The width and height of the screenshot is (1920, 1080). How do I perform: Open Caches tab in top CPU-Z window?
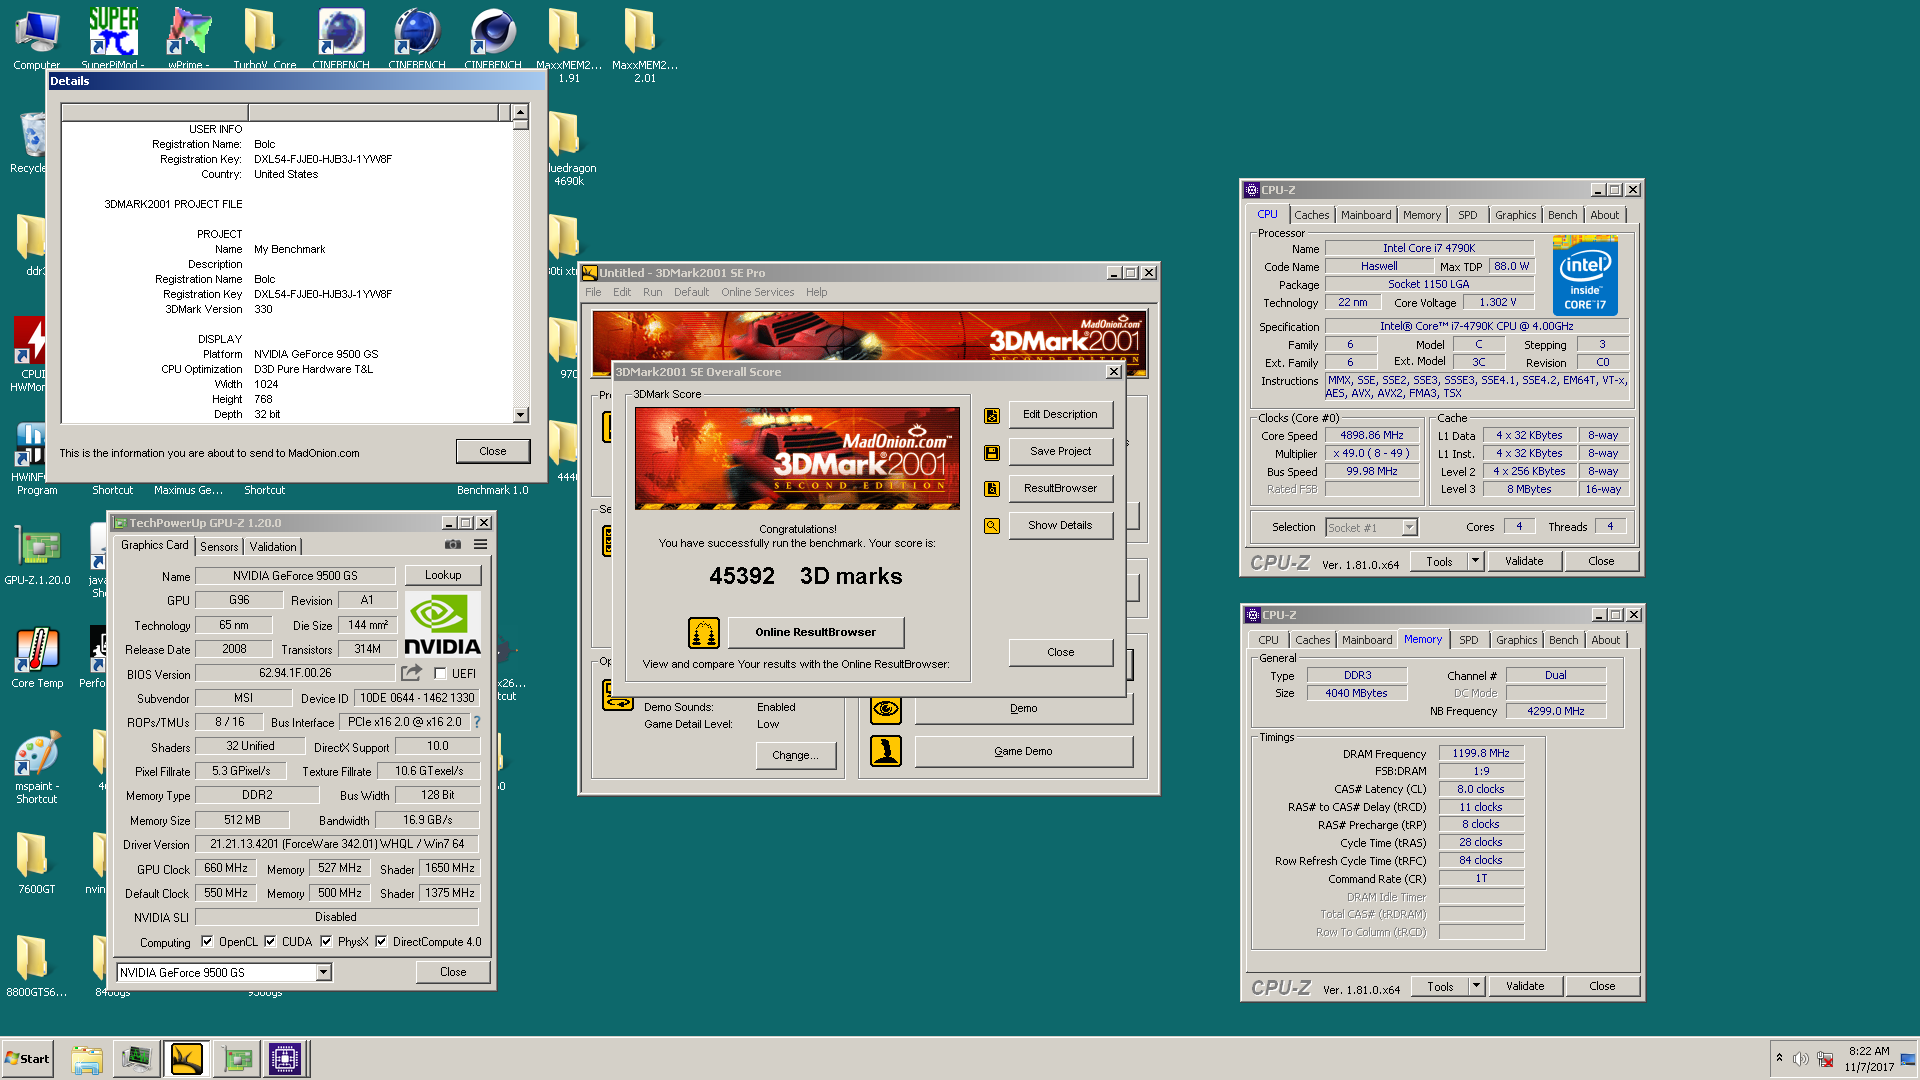pyautogui.click(x=1311, y=215)
